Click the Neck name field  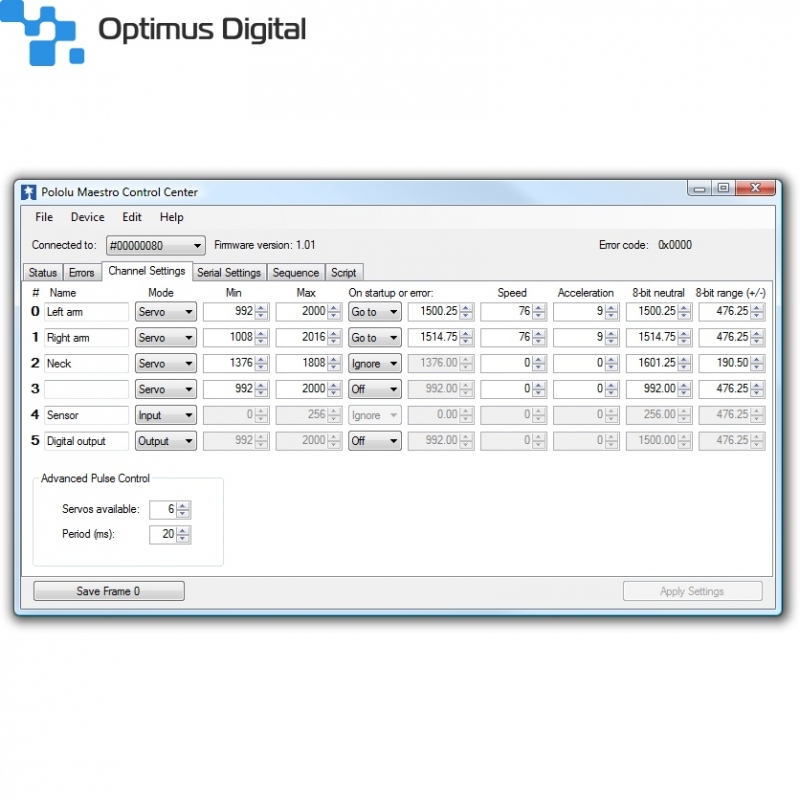(86, 363)
